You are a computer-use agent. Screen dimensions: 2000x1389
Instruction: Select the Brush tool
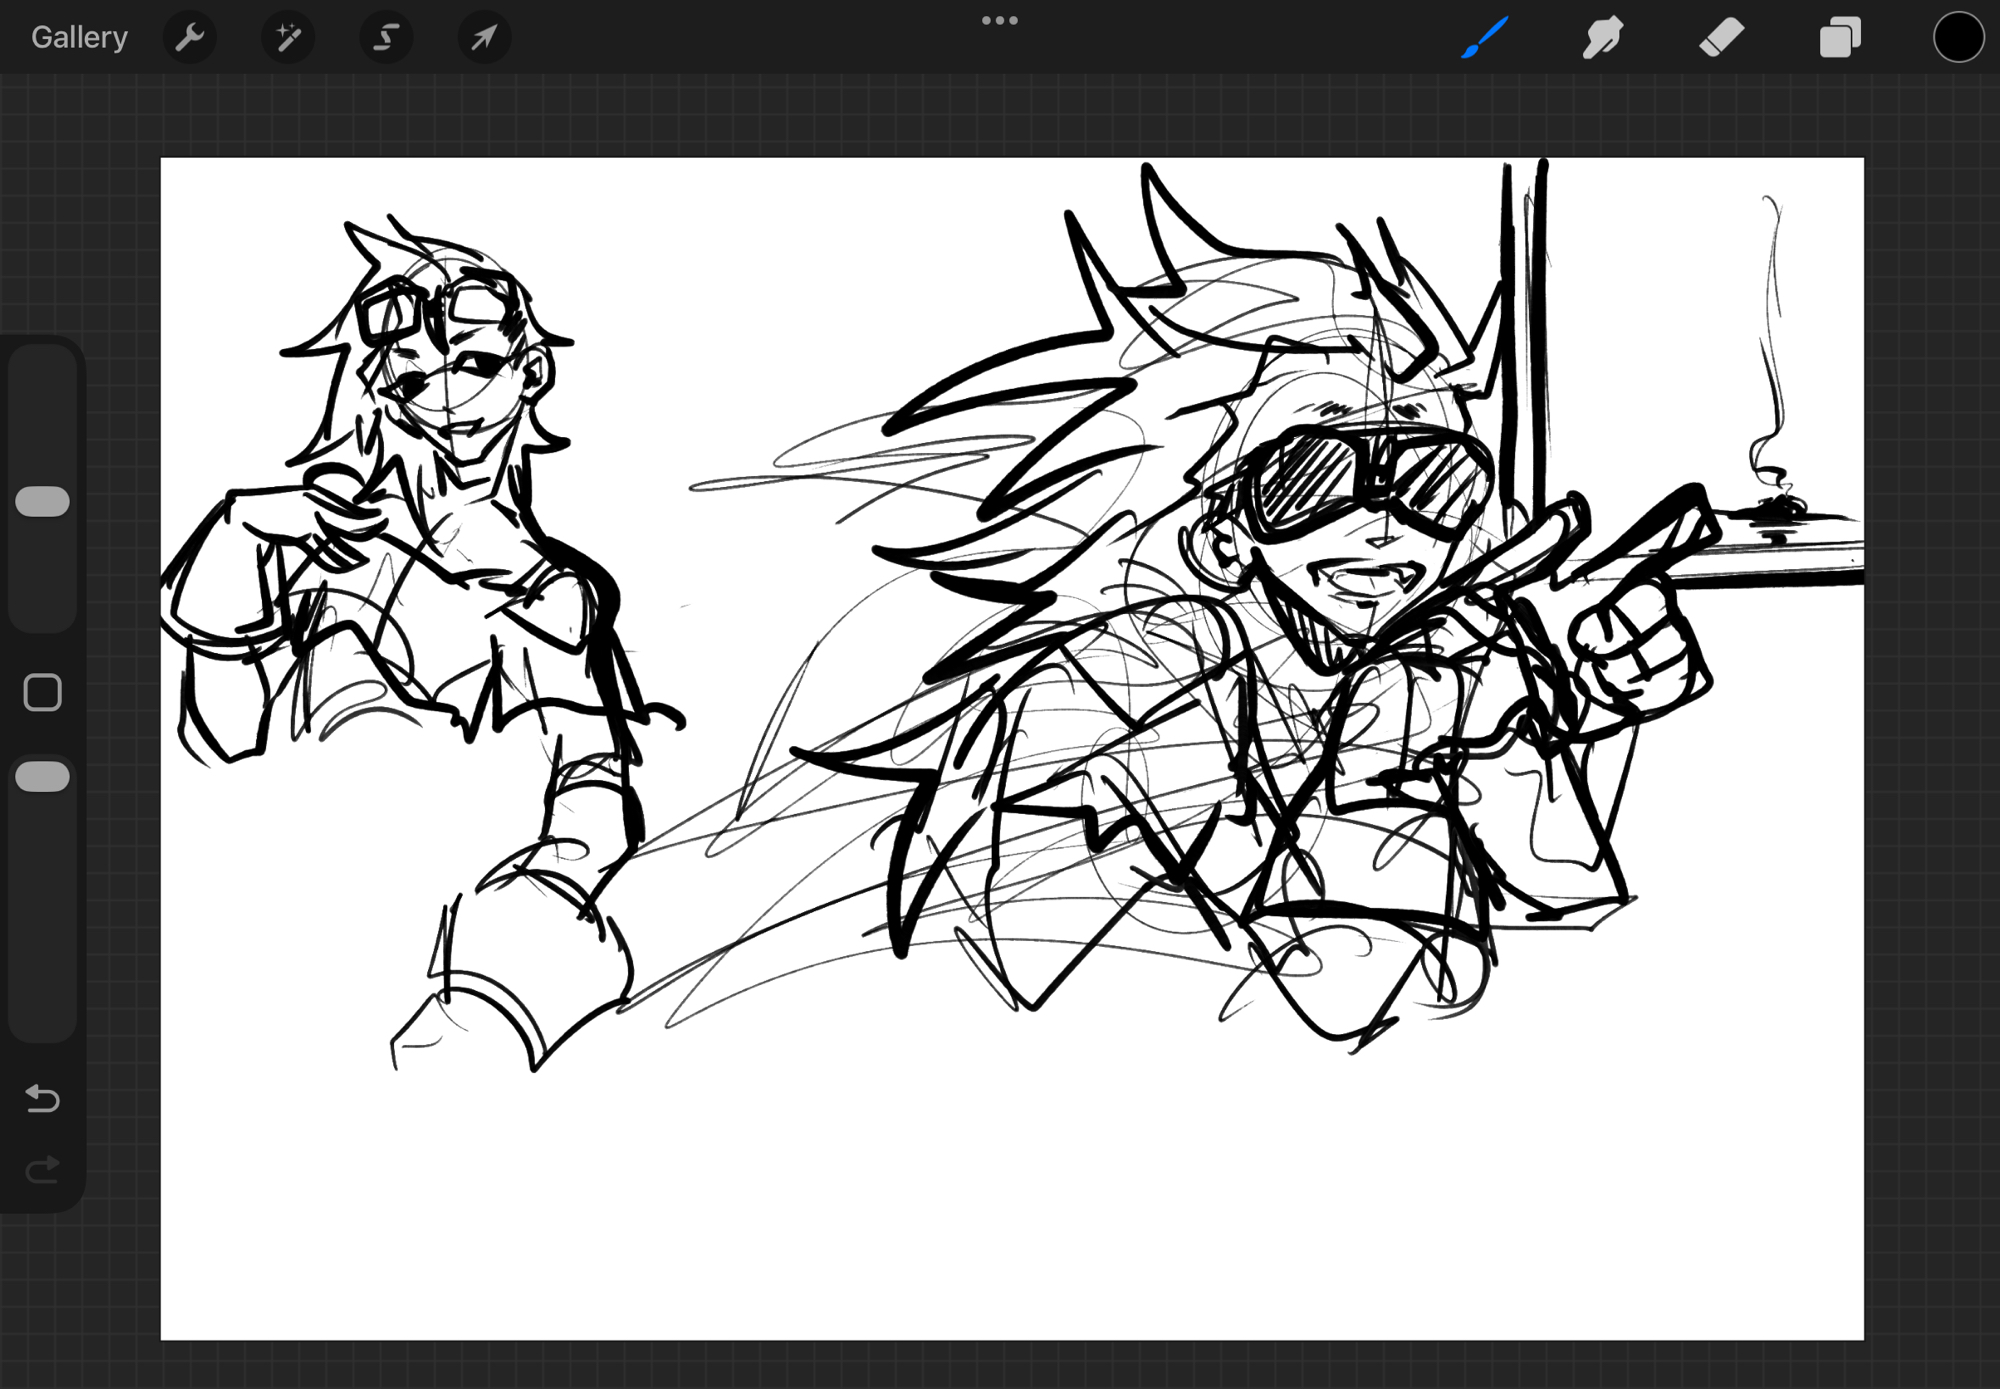tap(1484, 38)
